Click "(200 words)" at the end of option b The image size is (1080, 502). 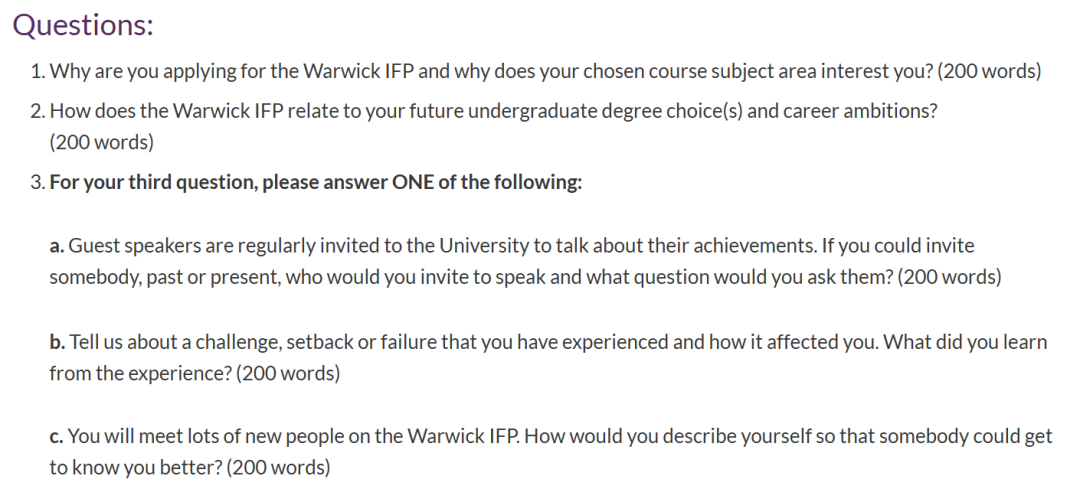[288, 374]
